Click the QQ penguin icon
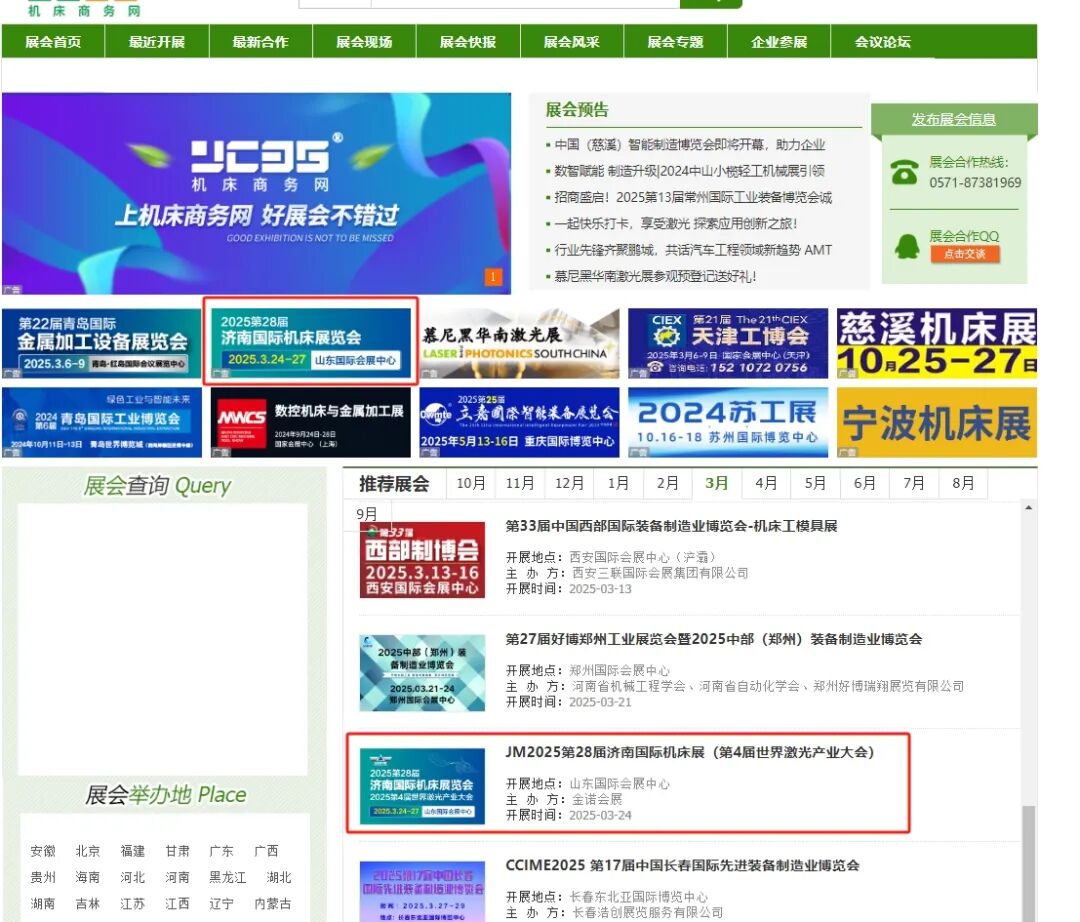This screenshot has width=1080, height=922. pyautogui.click(x=906, y=246)
